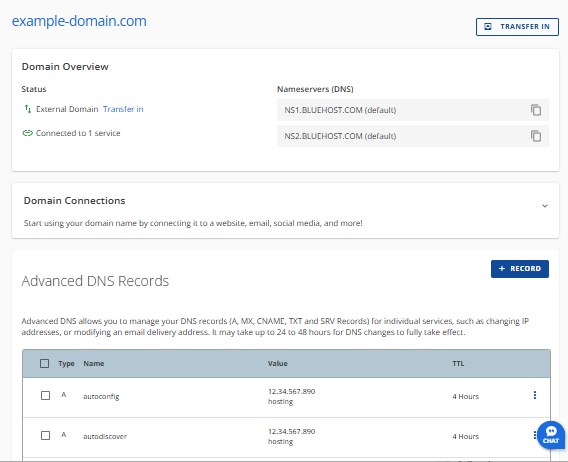Open the example-domain.com title link
This screenshot has width=568, height=462.
click(79, 21)
